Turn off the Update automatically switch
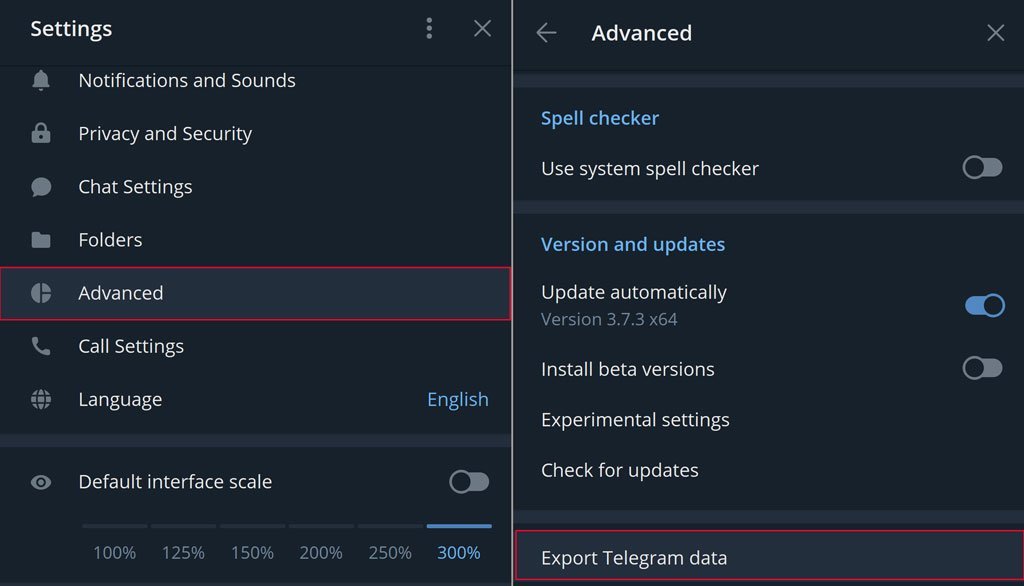The height and width of the screenshot is (586, 1024). [x=985, y=305]
